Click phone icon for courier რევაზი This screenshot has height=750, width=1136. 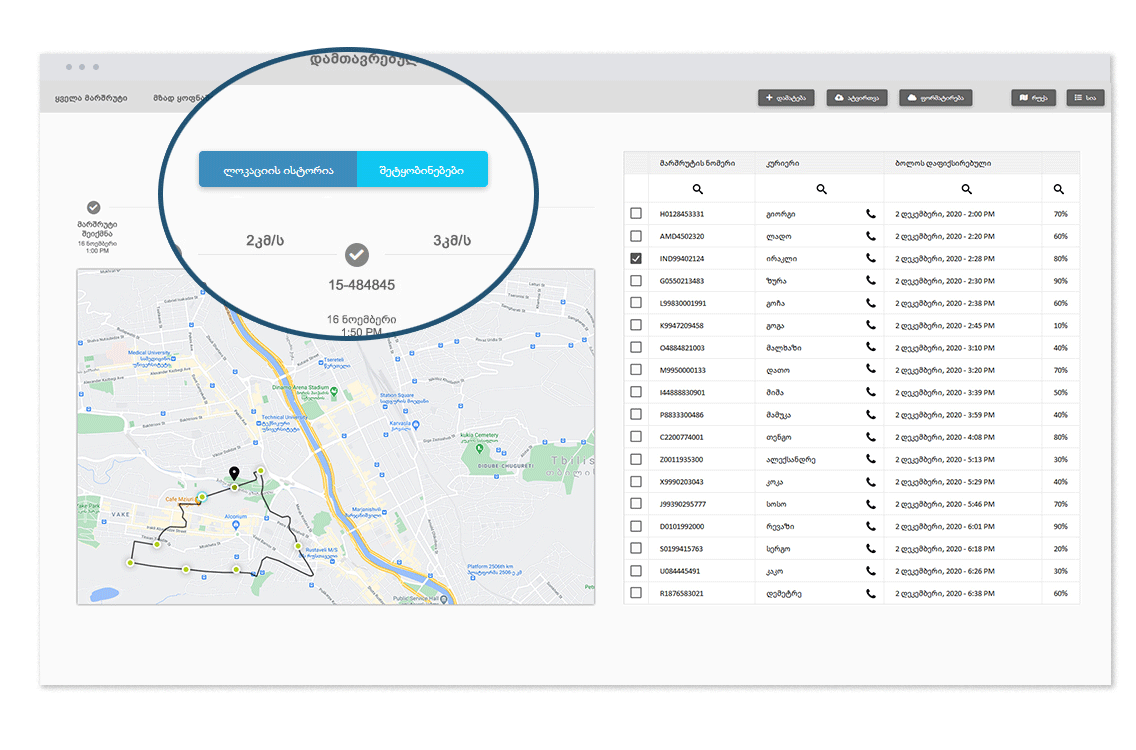pyautogui.click(x=870, y=526)
